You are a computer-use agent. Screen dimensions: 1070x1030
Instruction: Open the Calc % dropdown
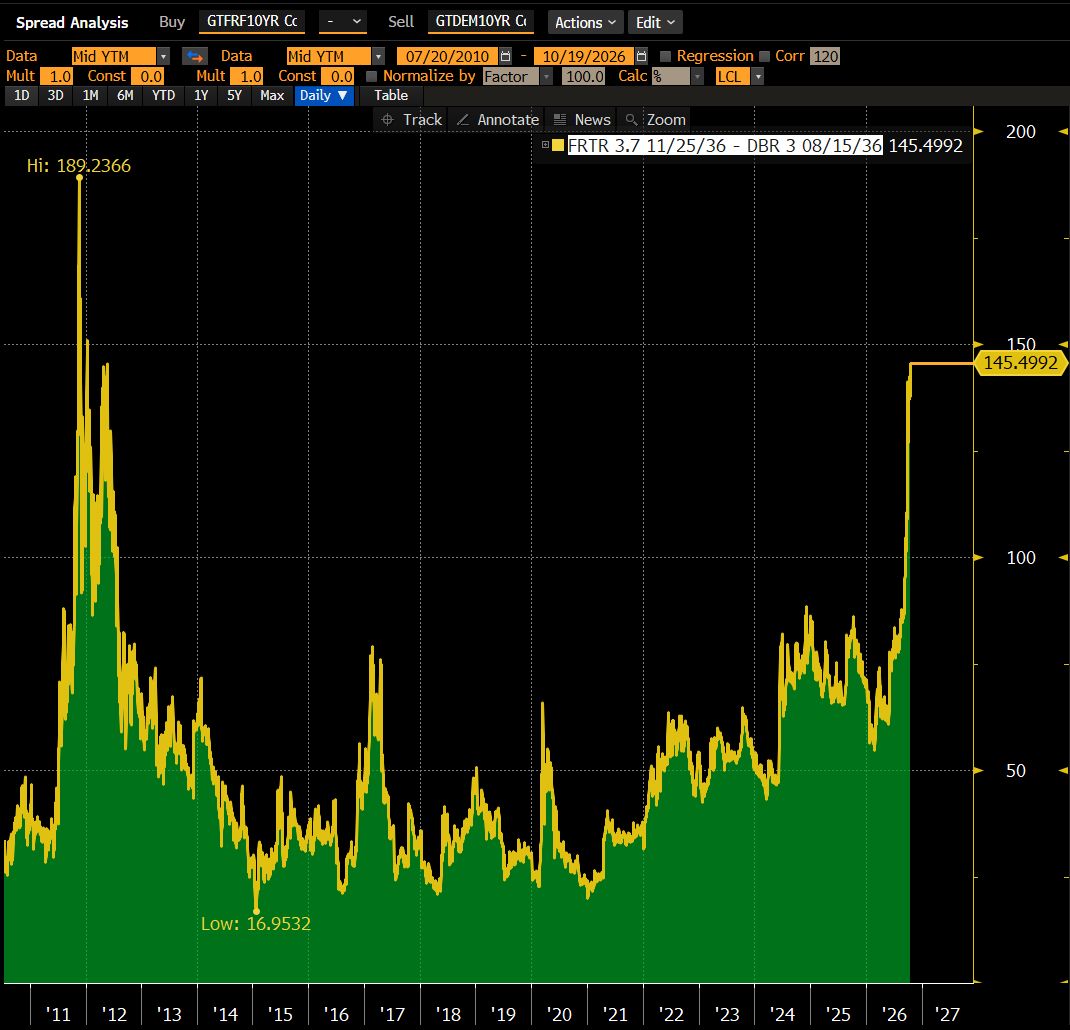(x=697, y=76)
